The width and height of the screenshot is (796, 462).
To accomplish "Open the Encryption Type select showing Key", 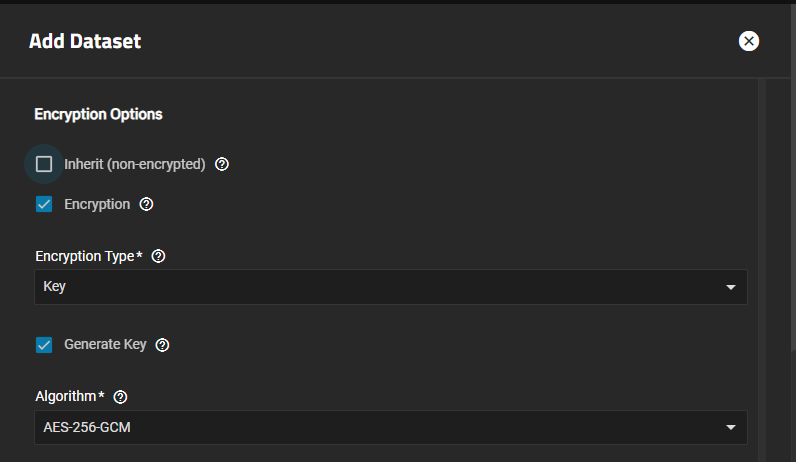I will point(380,287).
